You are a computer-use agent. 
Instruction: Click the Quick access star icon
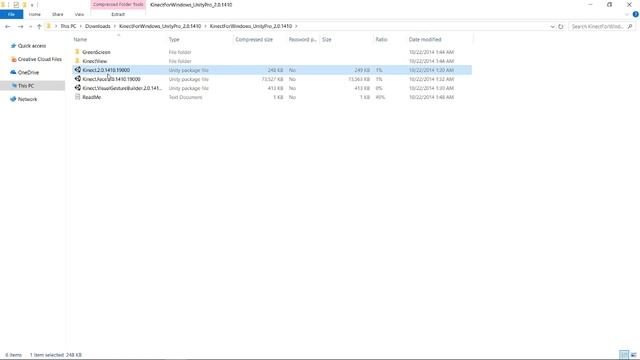point(13,46)
